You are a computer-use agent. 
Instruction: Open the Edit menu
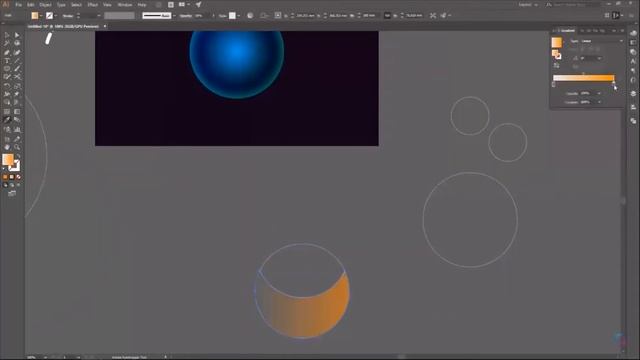click(x=31, y=4)
